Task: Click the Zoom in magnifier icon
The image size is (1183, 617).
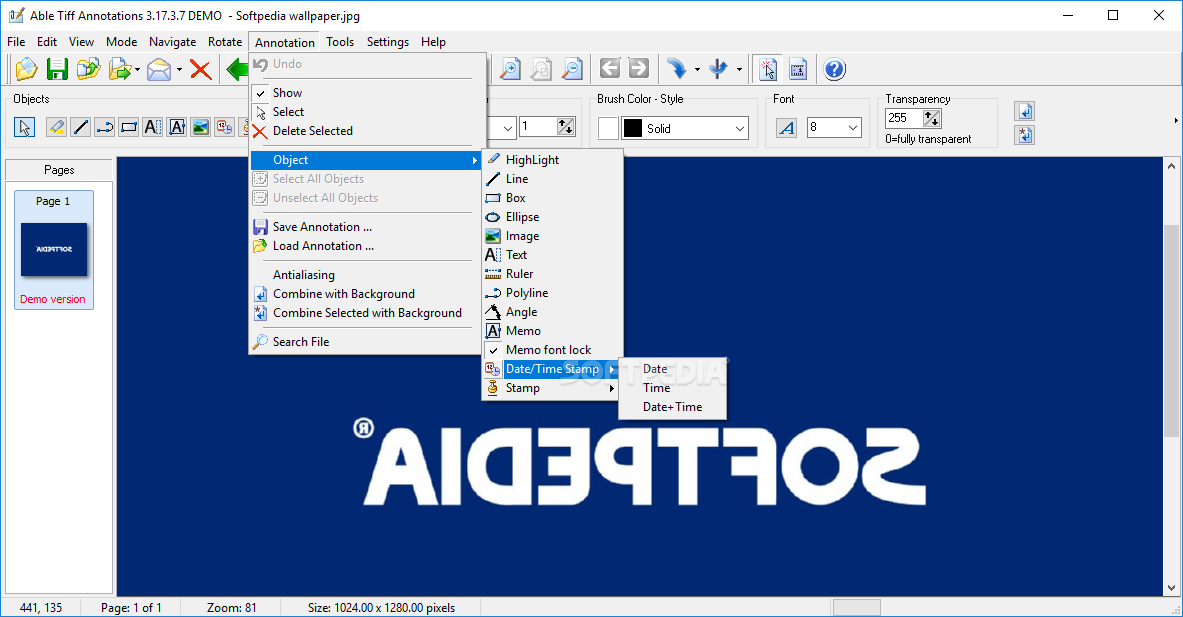Action: coord(511,69)
